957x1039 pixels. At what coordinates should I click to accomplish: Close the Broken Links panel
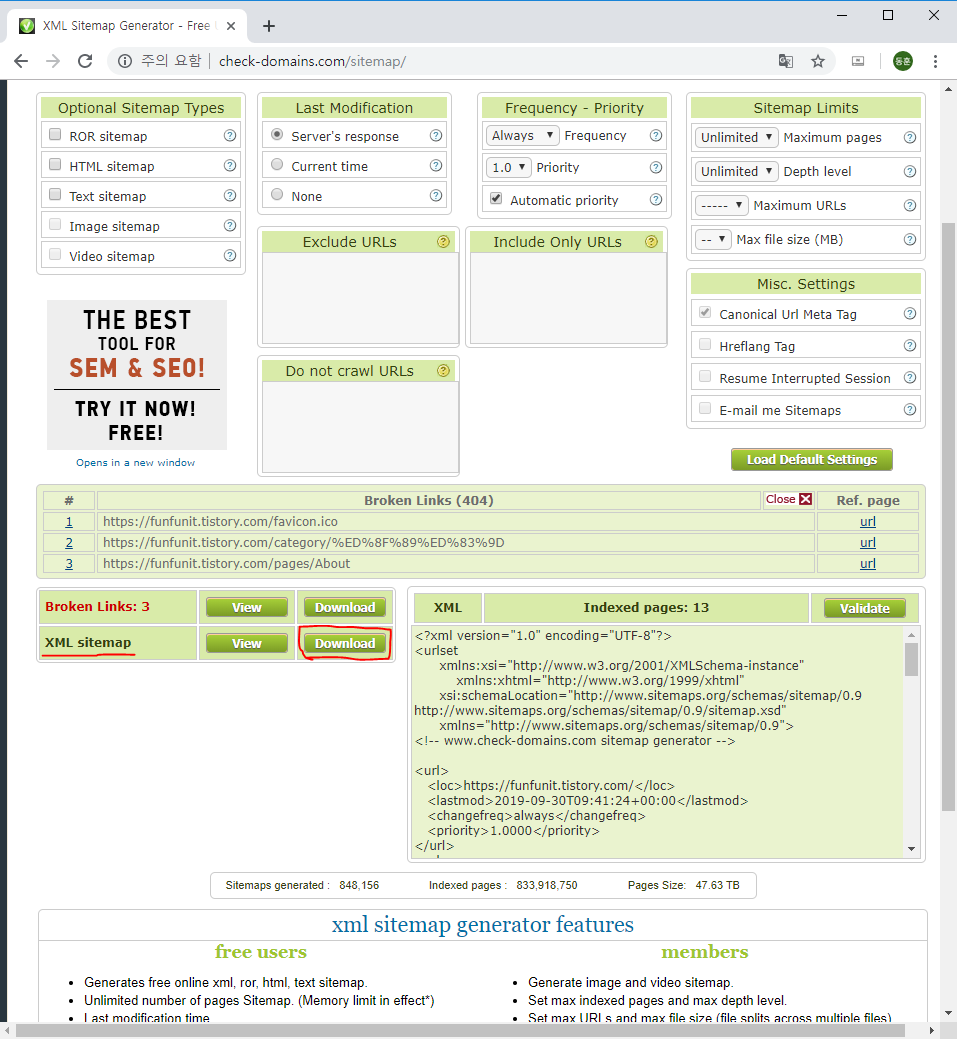789,499
